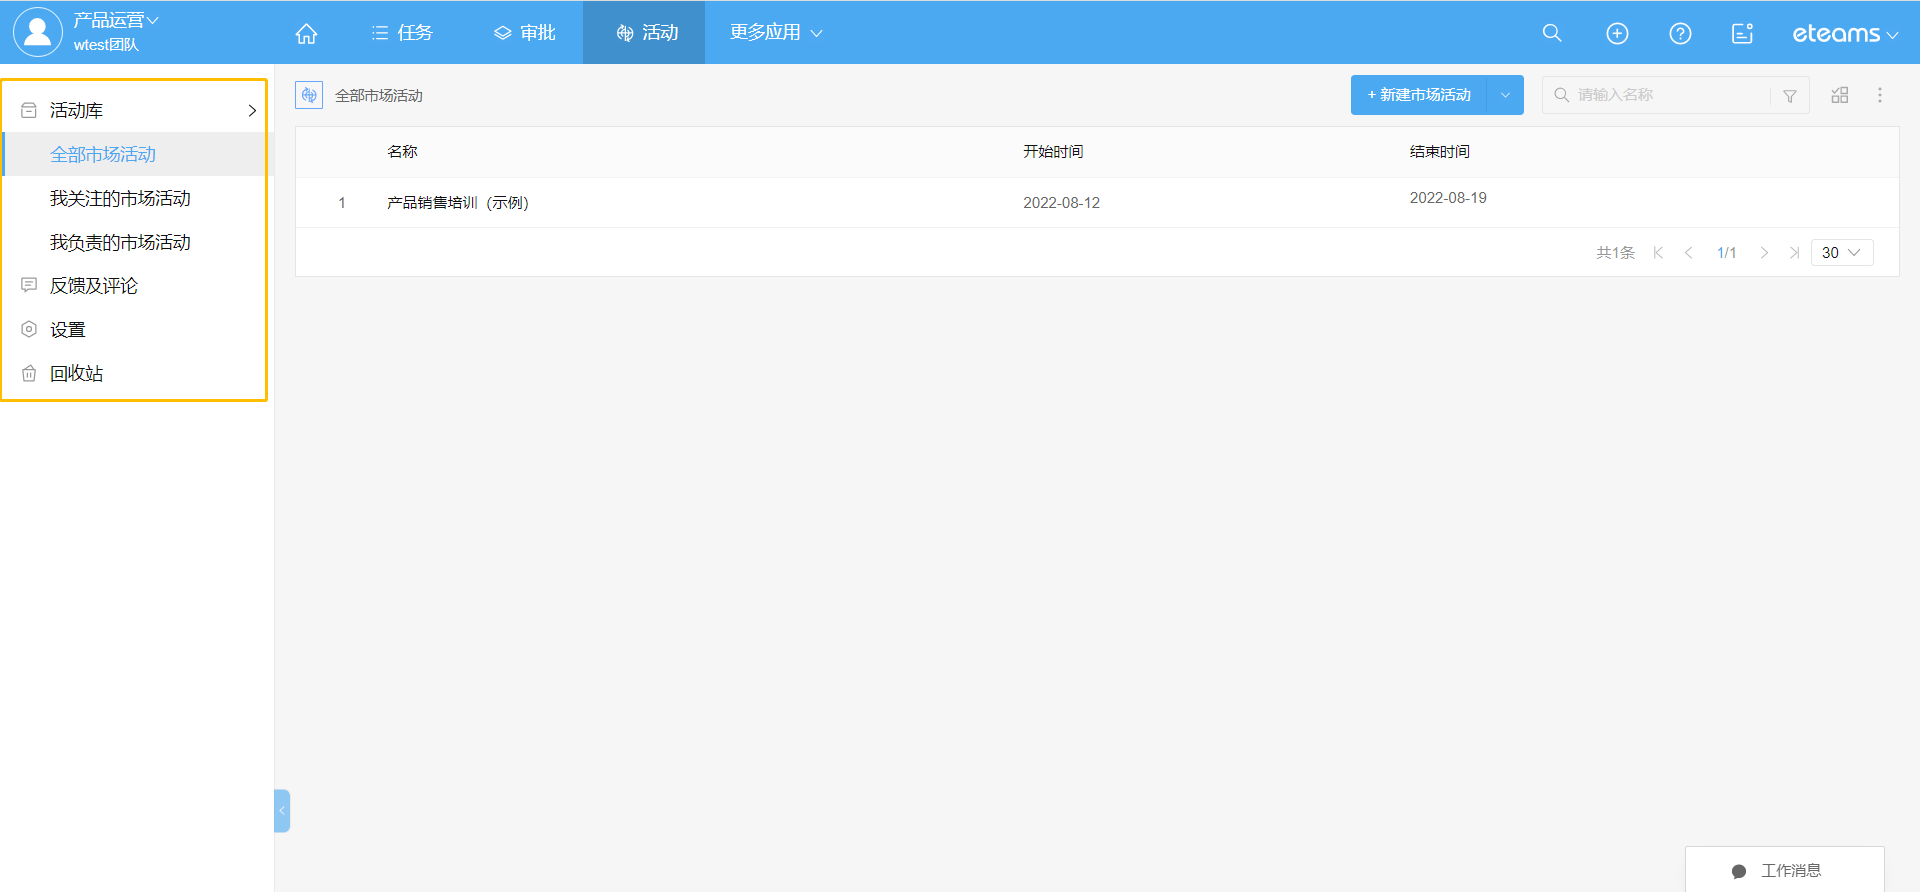Switch to the 审批 tab

point(525,33)
